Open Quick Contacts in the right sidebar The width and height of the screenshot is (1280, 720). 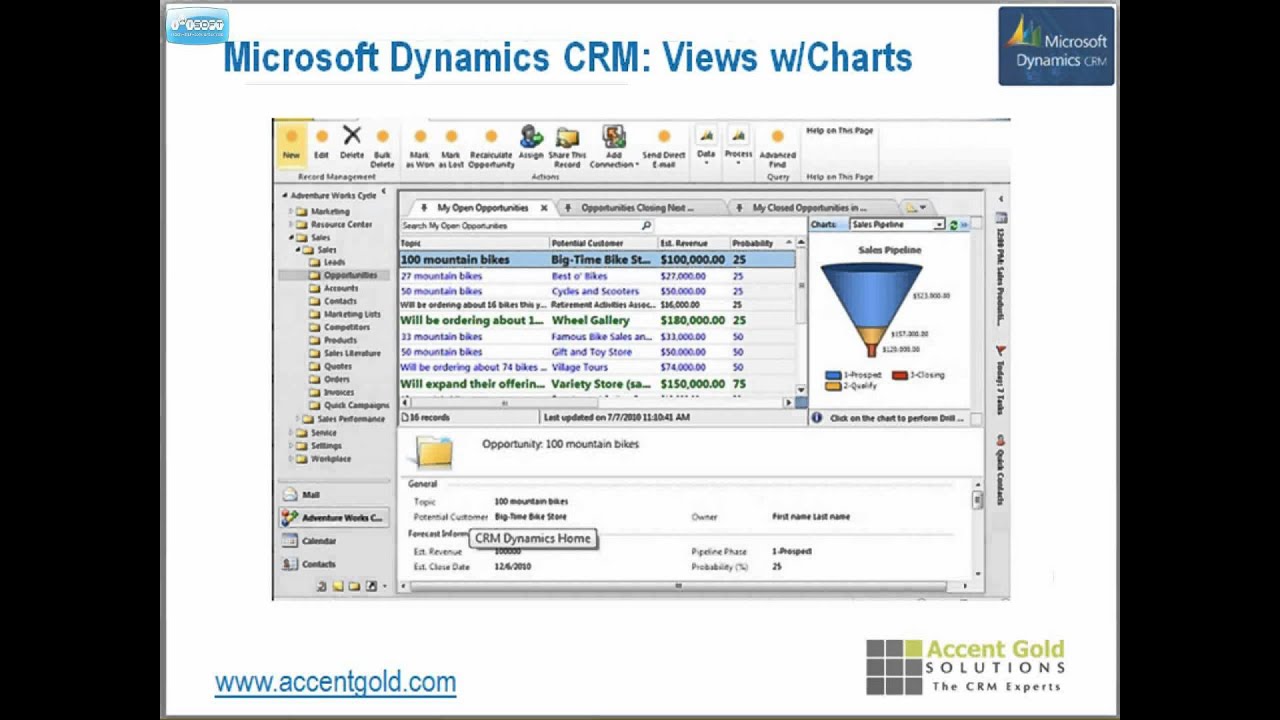(x=1000, y=470)
